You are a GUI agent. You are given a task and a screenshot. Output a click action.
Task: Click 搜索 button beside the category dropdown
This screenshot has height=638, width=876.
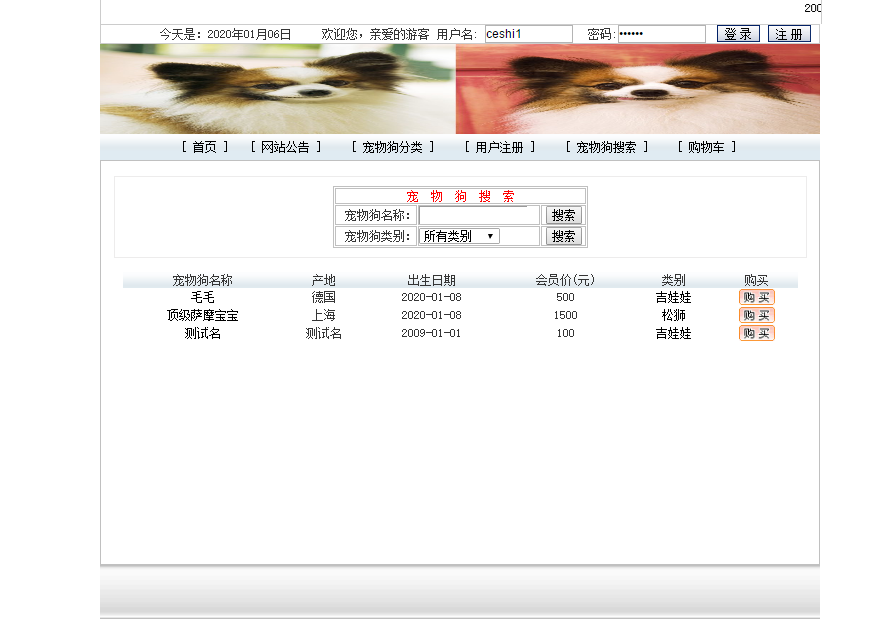coord(563,236)
